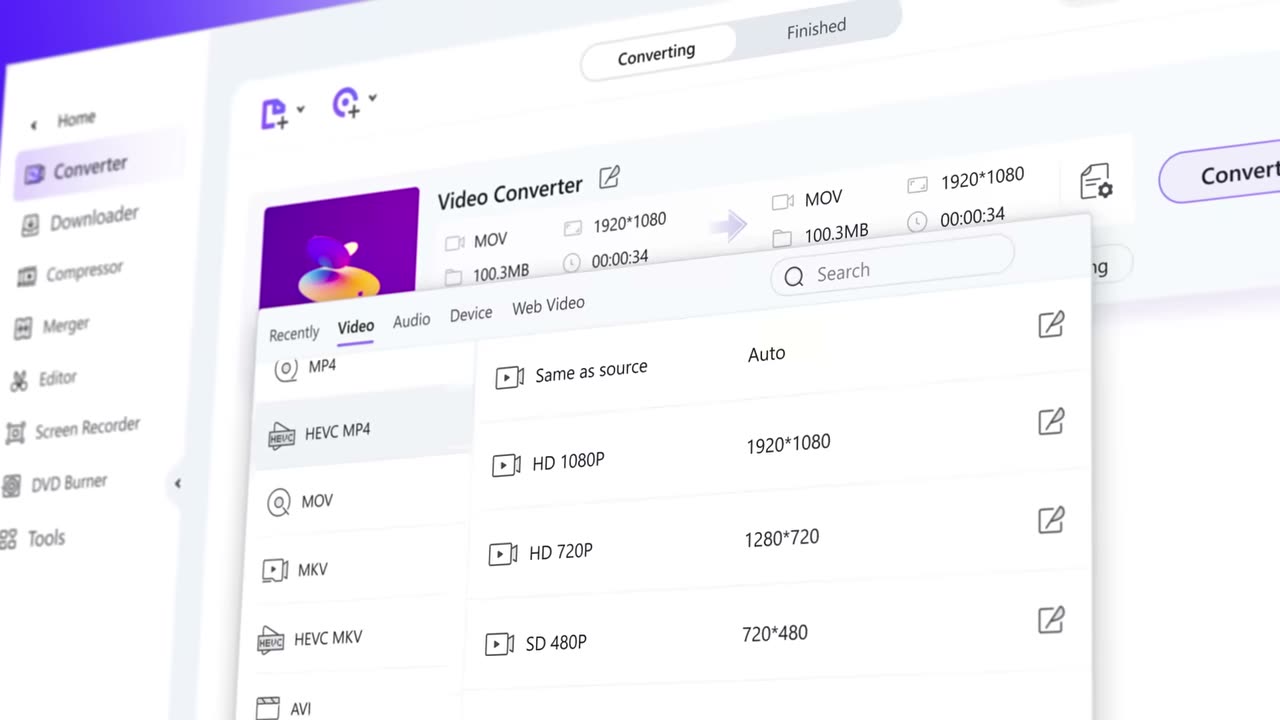Open the Compressor sidebar item

coord(72,272)
